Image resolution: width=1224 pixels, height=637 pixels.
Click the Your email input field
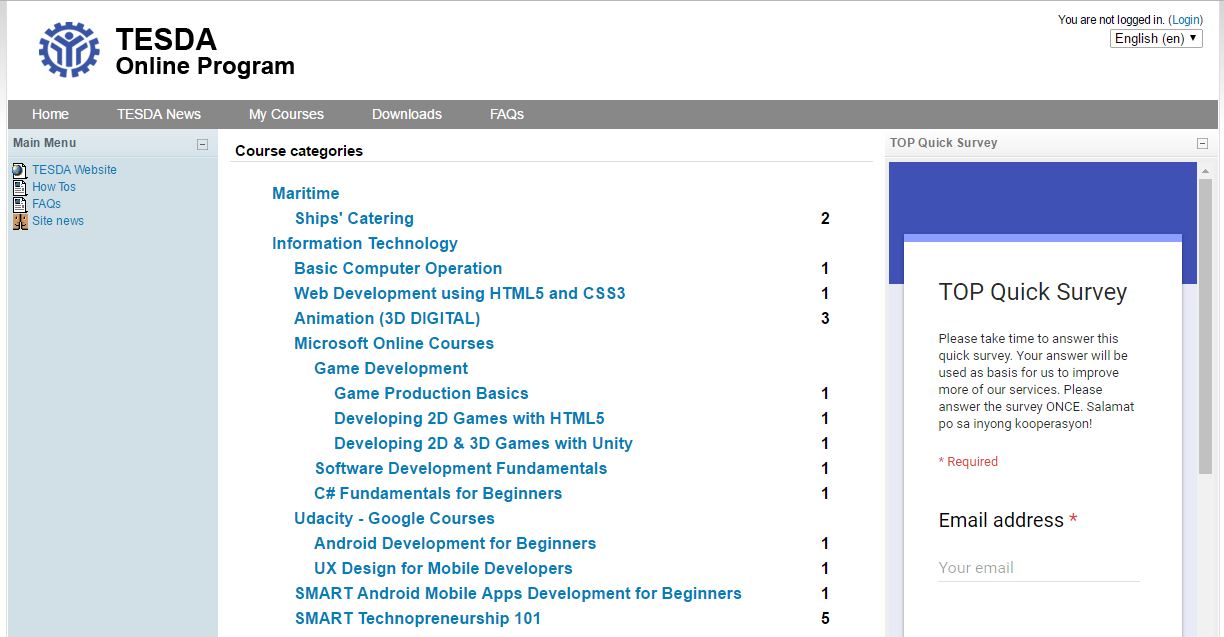tap(1039, 567)
